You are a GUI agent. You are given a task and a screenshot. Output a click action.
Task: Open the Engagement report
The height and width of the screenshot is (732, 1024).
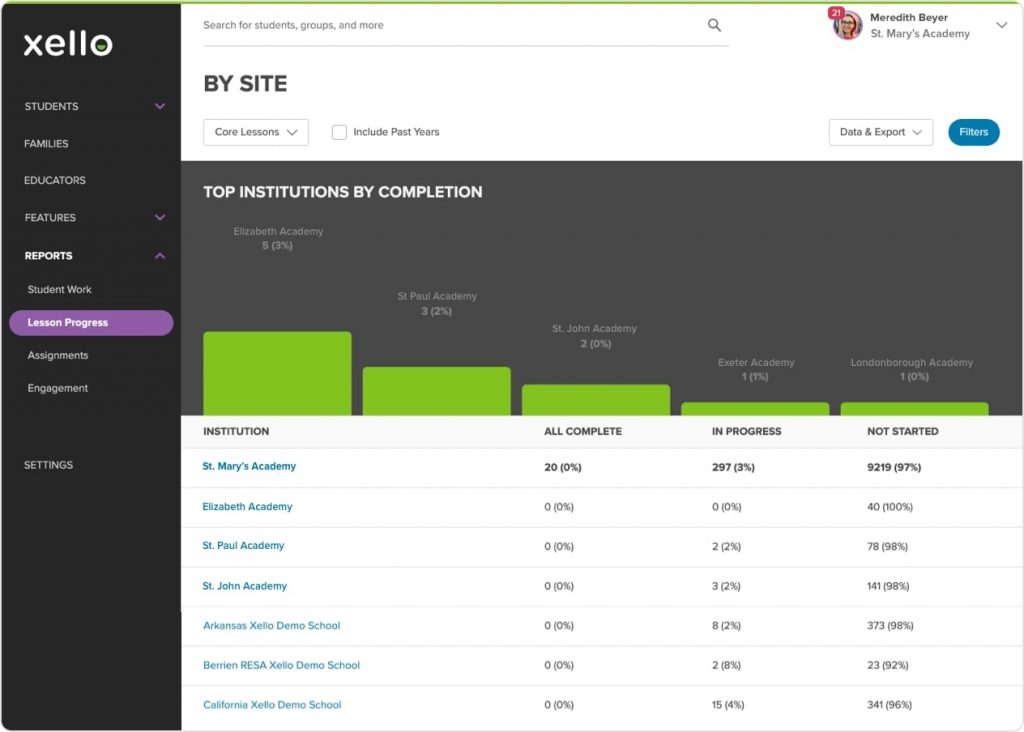(56, 388)
